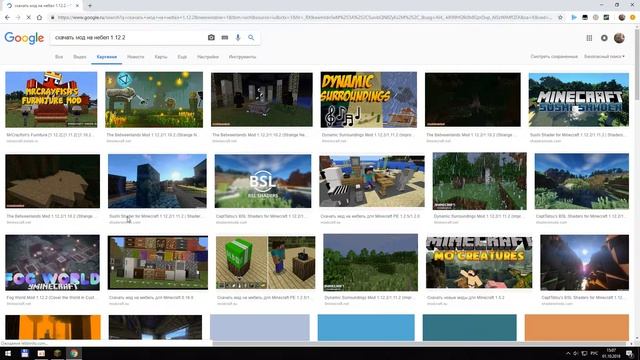Image resolution: width=640 pixels, height=360 pixels.
Task: Open the fireflies Betweenlands thumbnail
Action: (x=154, y=100)
